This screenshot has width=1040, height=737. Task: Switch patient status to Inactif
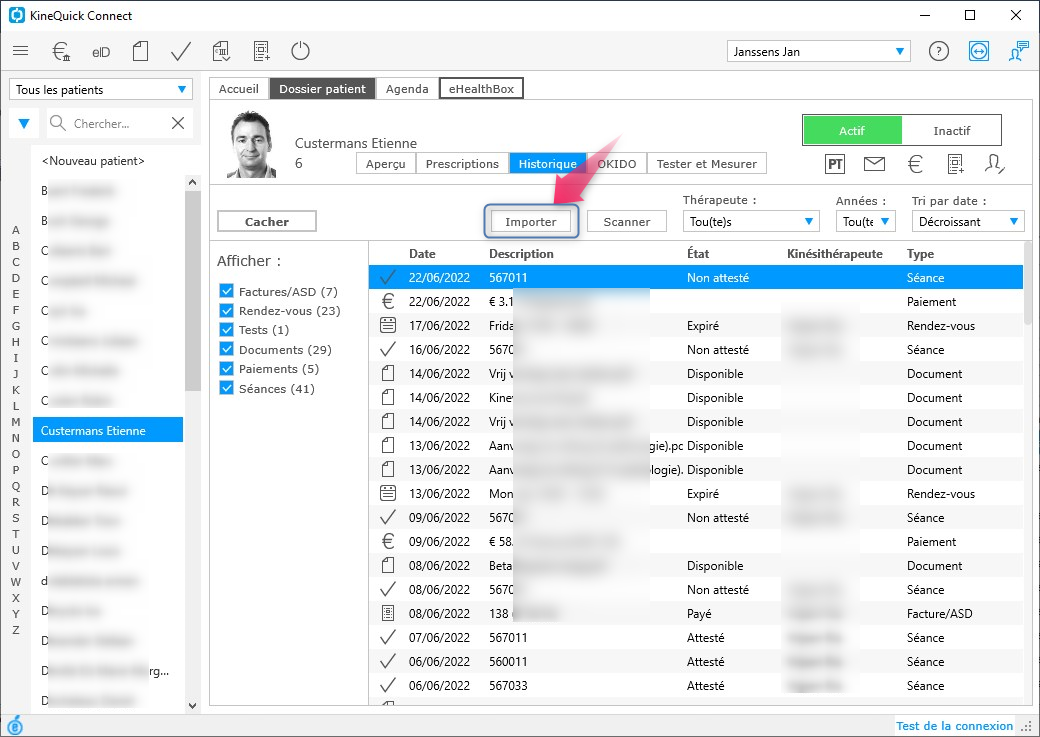point(951,131)
